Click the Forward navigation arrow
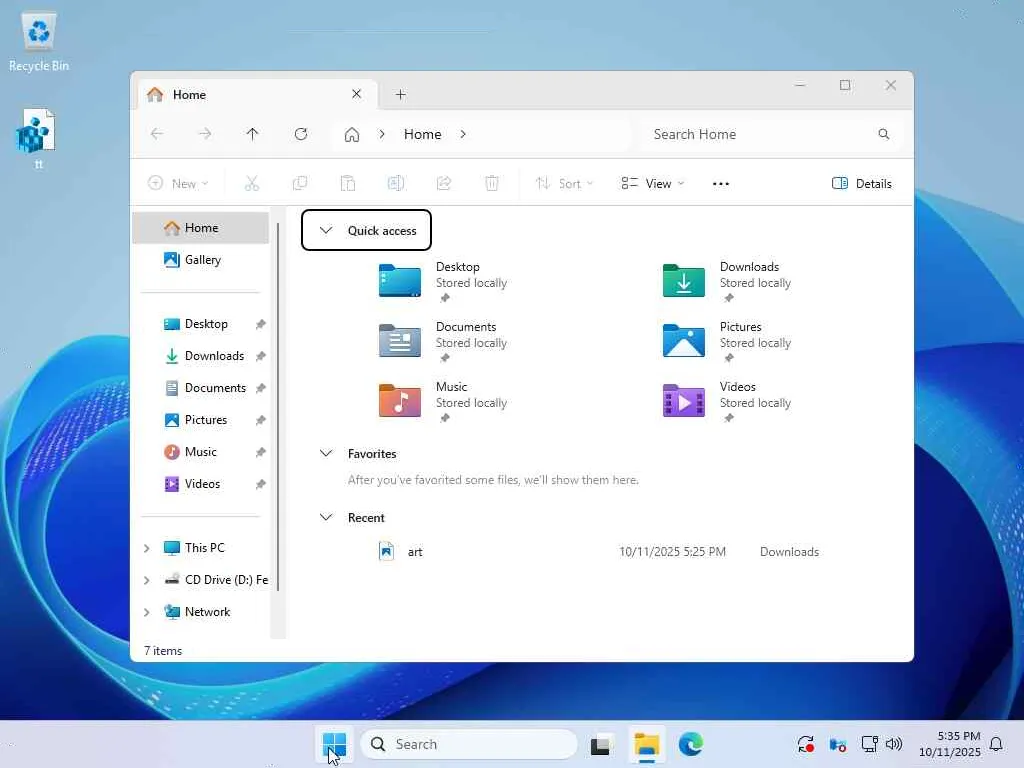1024x768 pixels. click(205, 134)
